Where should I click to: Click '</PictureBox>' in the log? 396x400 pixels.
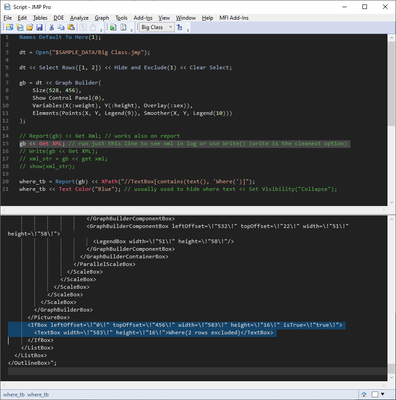click(x=49, y=317)
